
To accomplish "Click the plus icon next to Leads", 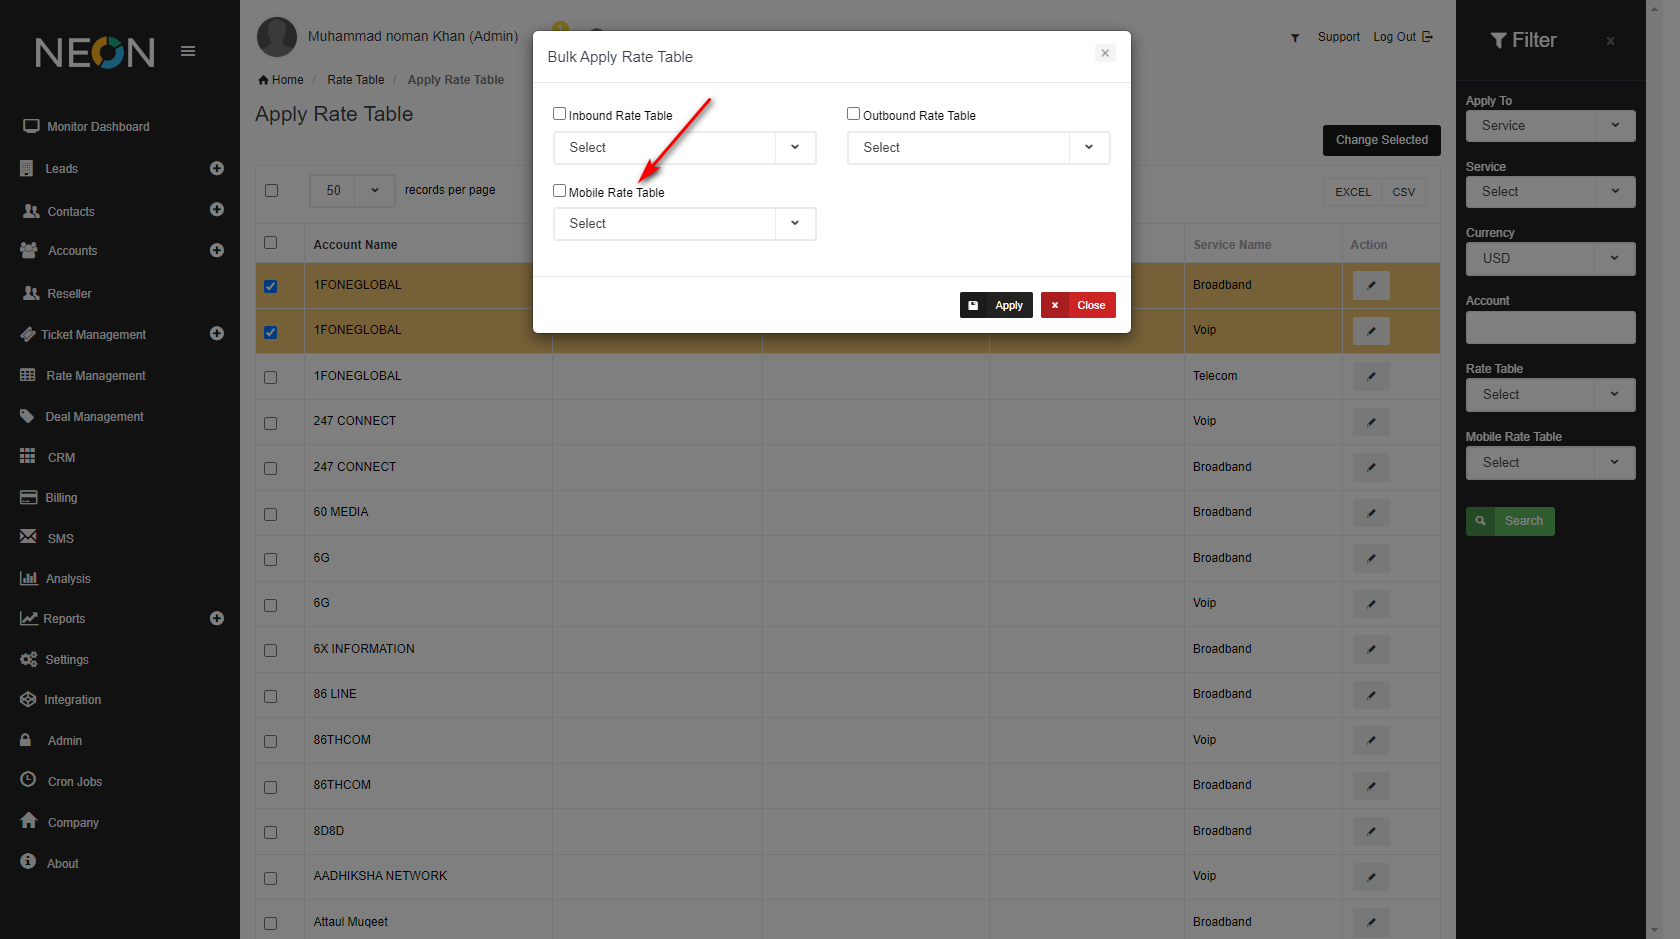I will (216, 169).
